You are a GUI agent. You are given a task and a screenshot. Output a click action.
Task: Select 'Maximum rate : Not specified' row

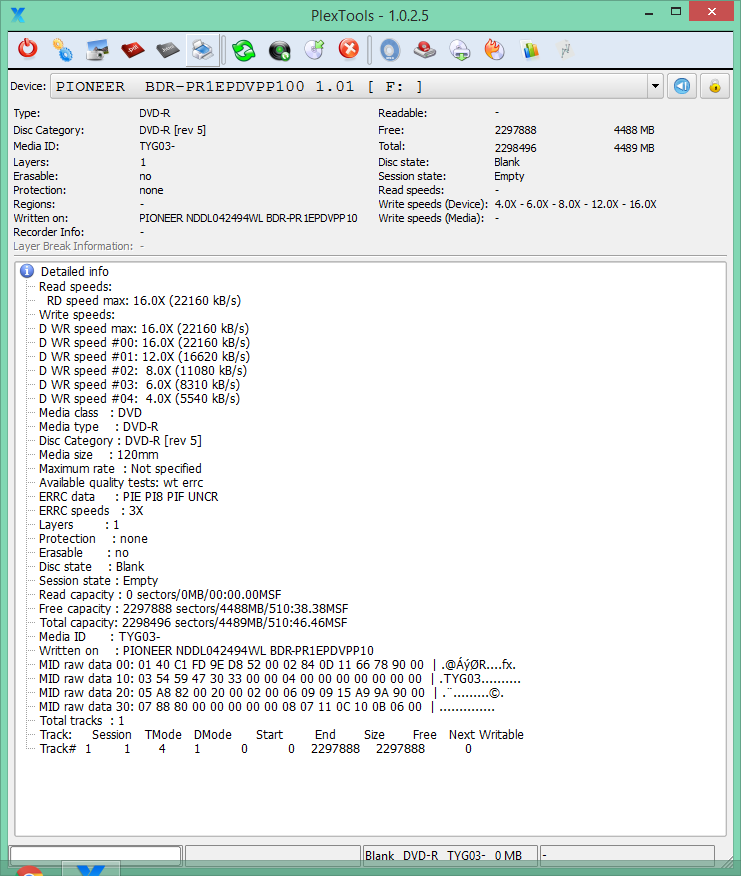pos(120,468)
